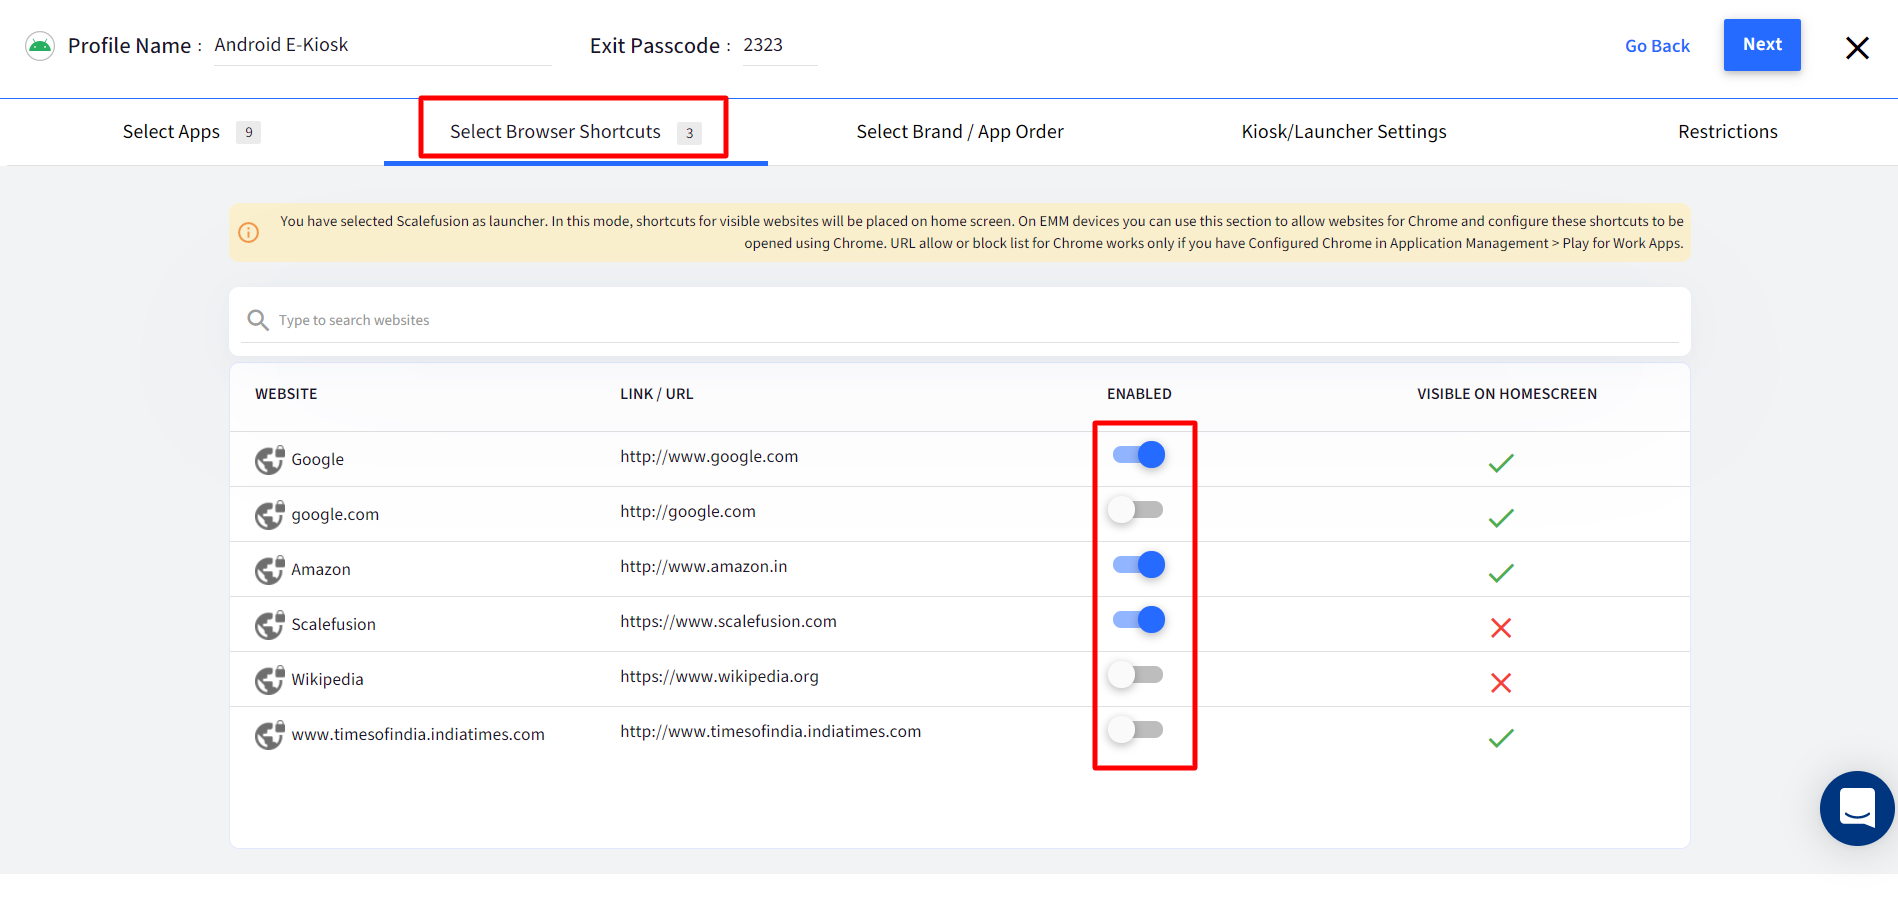Enable the Wikipedia website toggle
This screenshot has width=1898, height=902.
1135,675
